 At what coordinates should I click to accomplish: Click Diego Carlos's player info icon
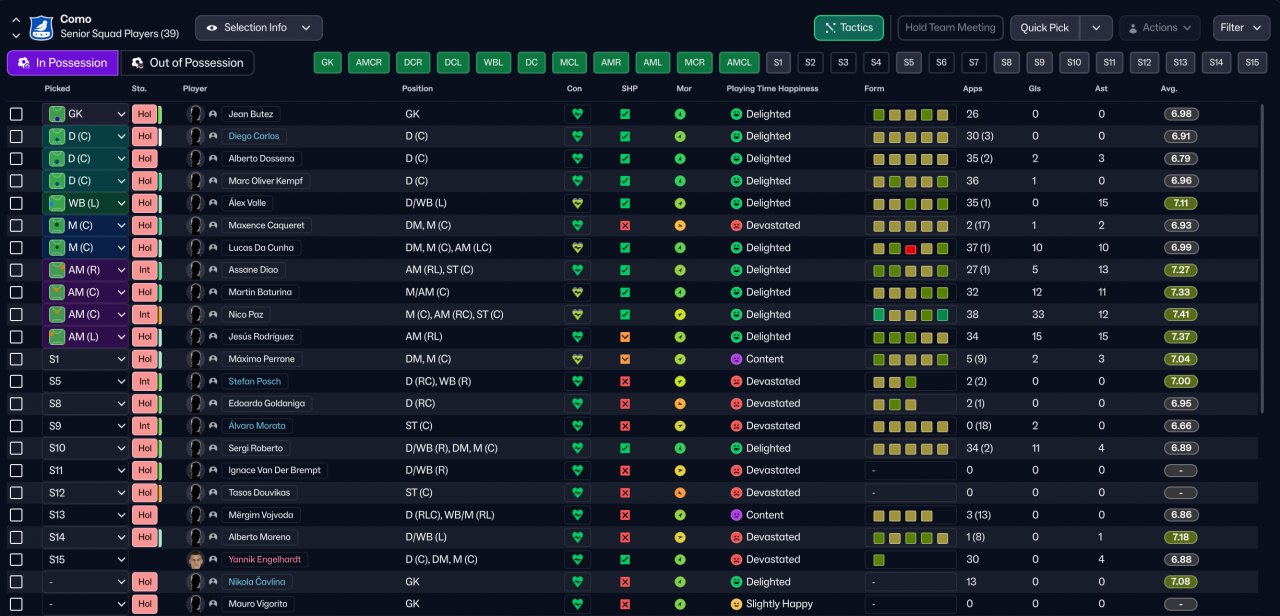pos(213,137)
